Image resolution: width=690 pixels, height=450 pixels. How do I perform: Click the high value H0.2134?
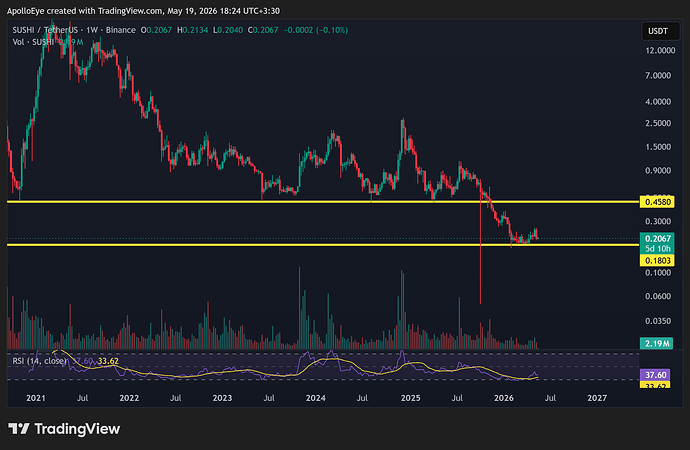tap(193, 30)
